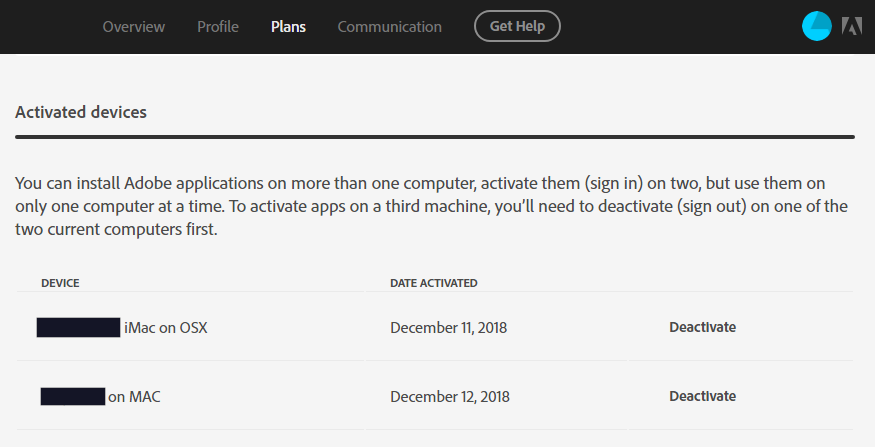The height and width of the screenshot is (447, 875).
Task: Deactivate the iMac on OSX device
Action: coord(703,327)
